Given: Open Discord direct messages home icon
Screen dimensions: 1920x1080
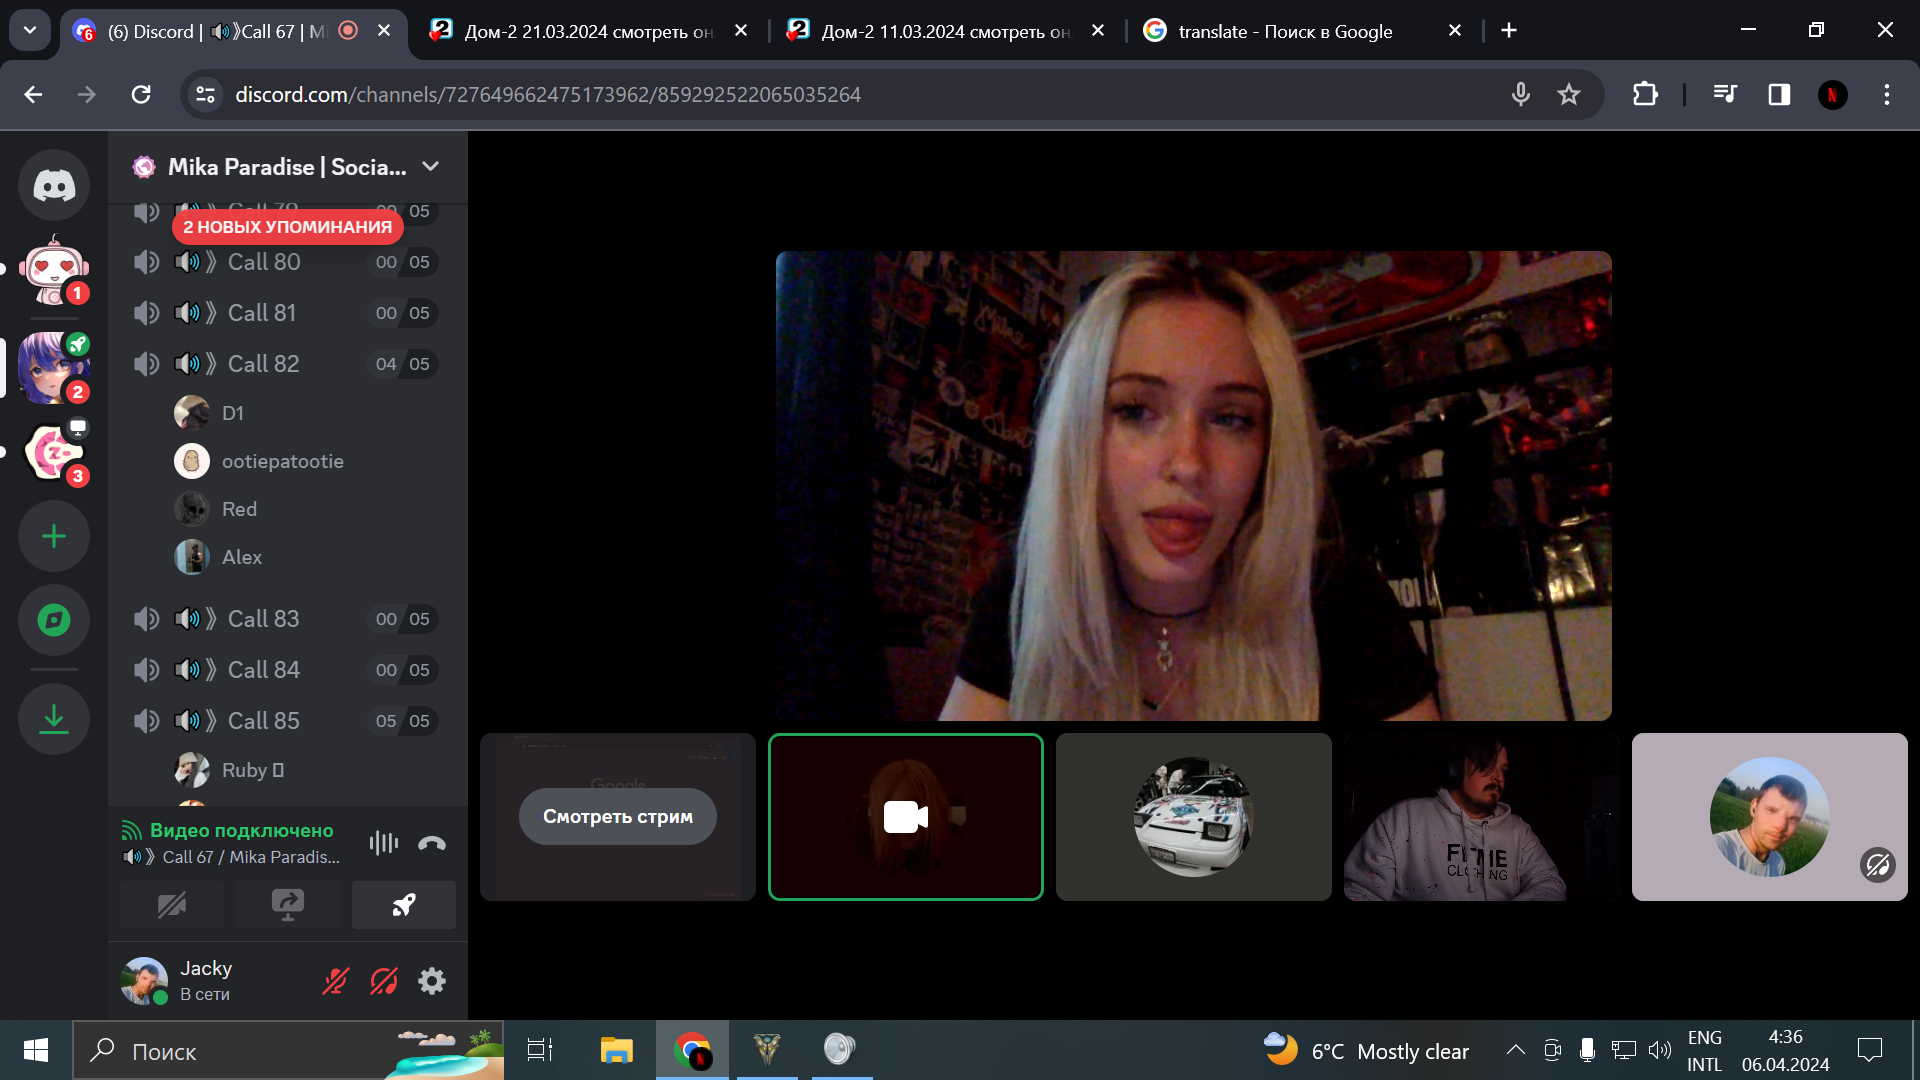Looking at the screenshot, I should (x=54, y=185).
